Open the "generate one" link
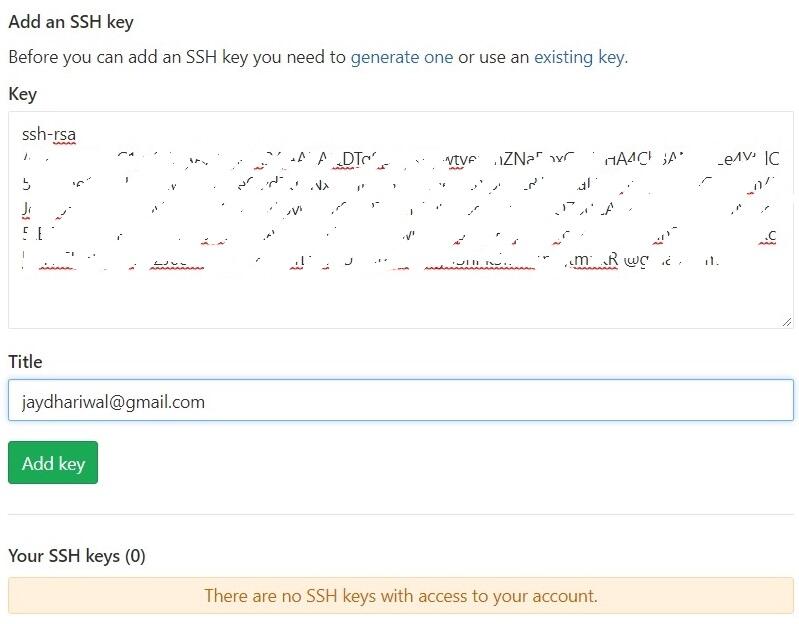This screenshot has height=624, width=799. [x=401, y=57]
